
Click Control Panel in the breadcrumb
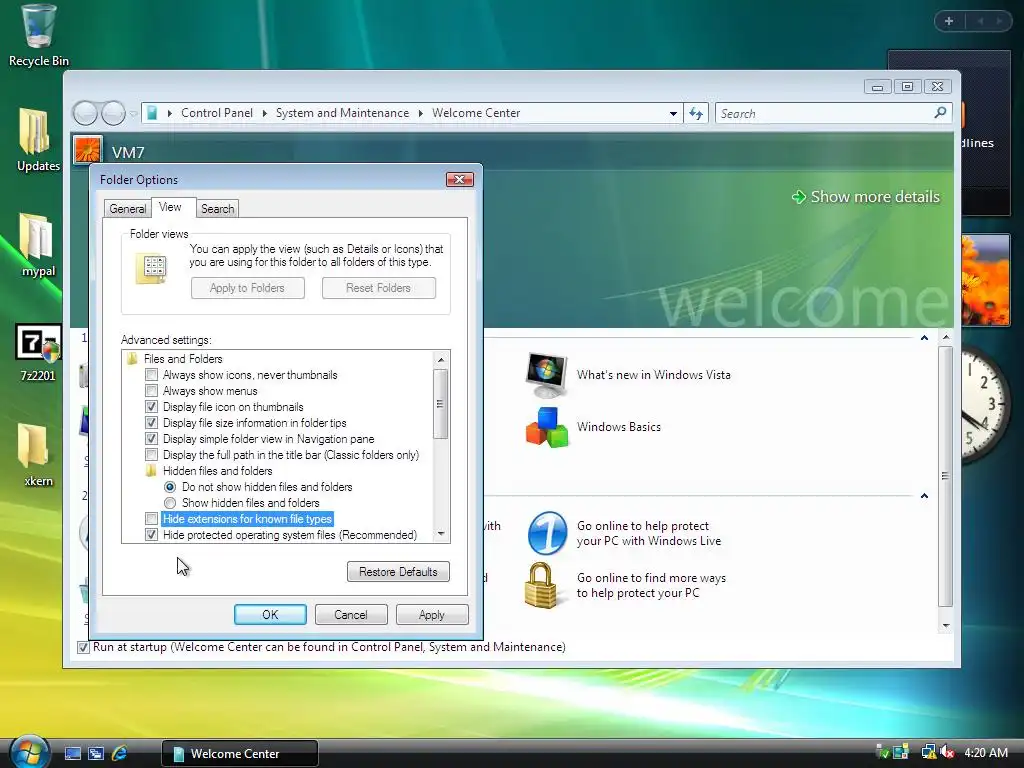[x=217, y=113]
